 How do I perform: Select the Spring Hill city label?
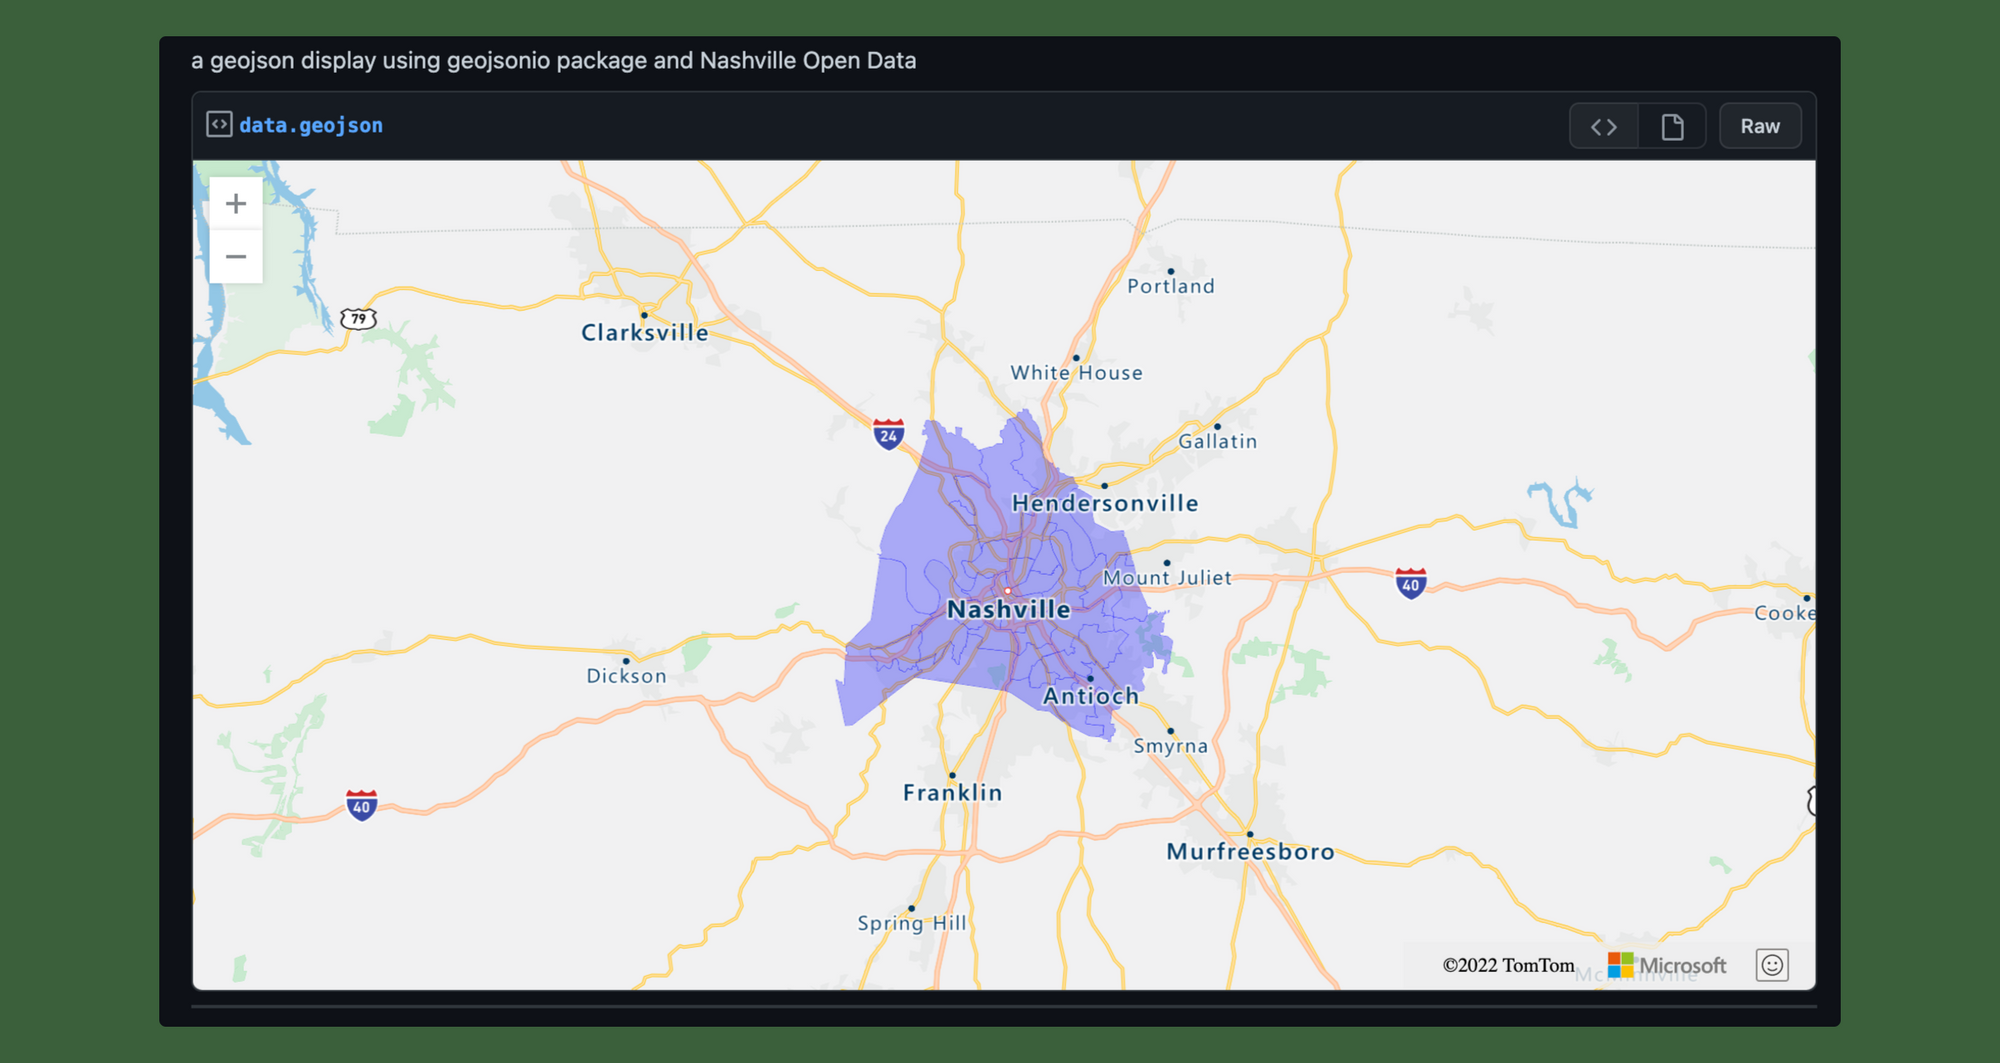pyautogui.click(x=912, y=923)
